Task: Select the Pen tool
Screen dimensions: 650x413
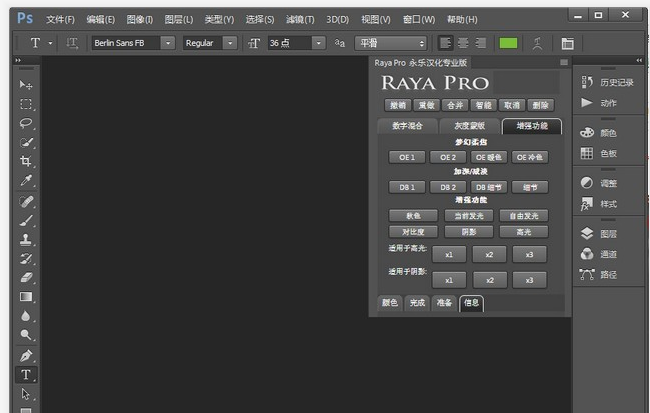Action: pyautogui.click(x=26, y=355)
